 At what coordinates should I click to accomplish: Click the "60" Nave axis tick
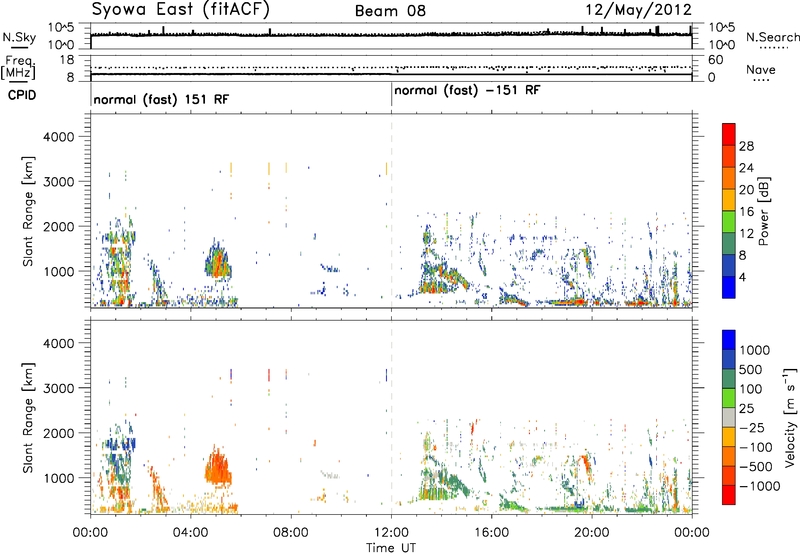click(x=716, y=60)
